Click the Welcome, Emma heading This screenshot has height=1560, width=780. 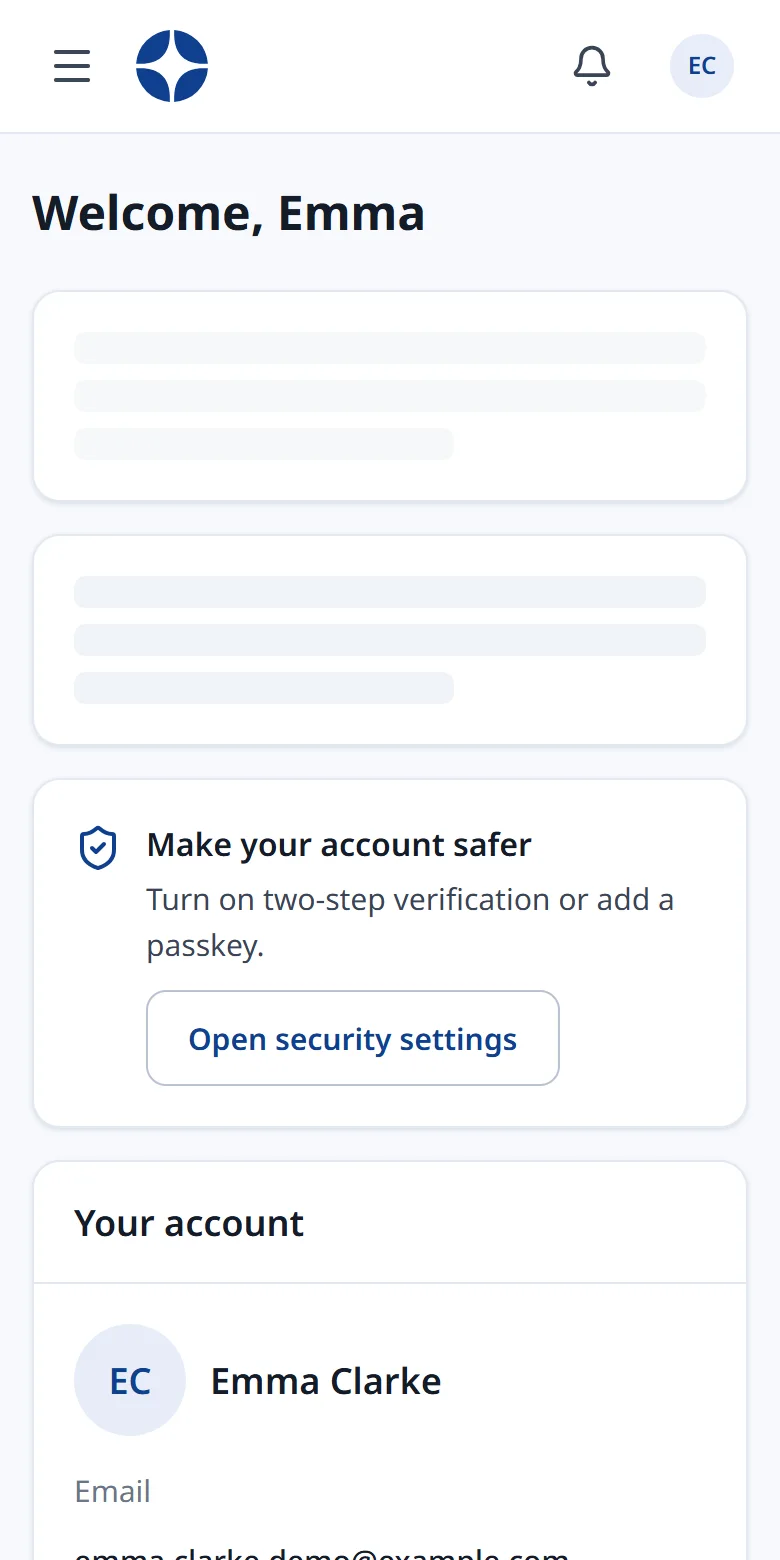click(229, 213)
